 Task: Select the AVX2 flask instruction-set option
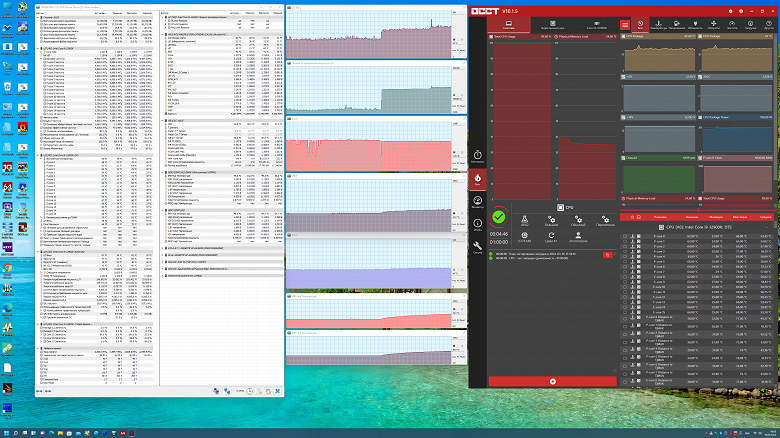click(524, 220)
